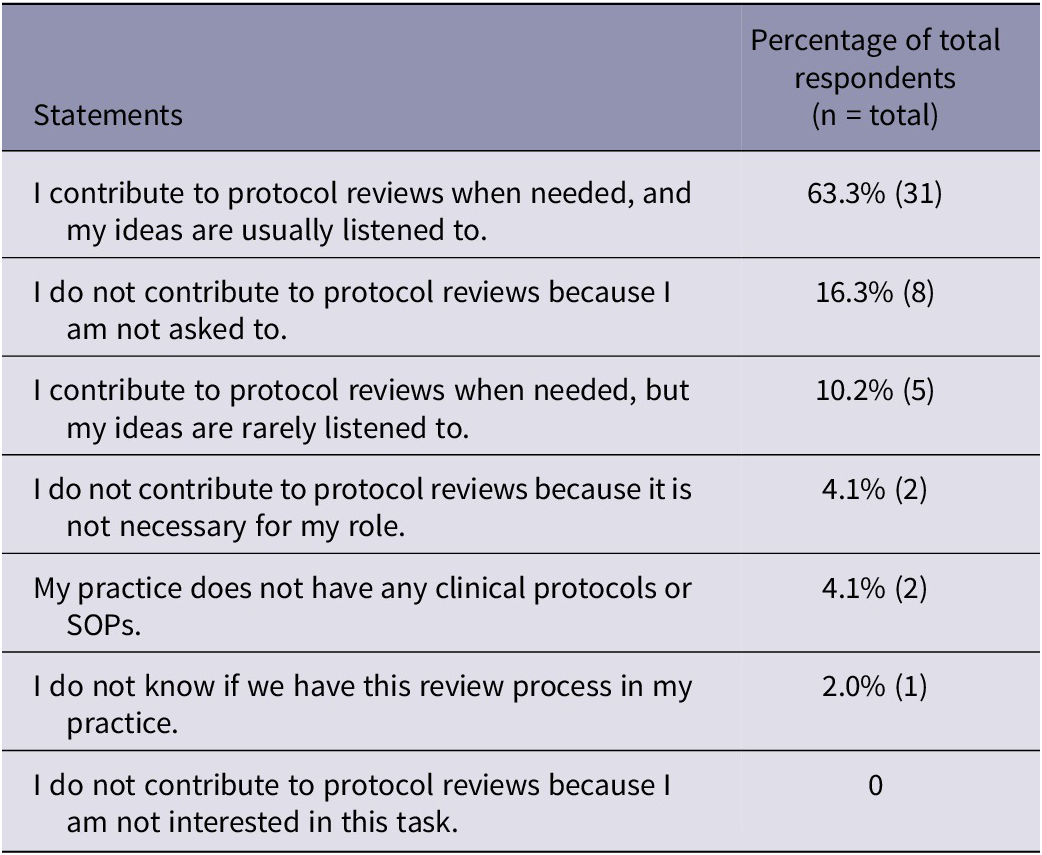Click the word 'practice.' on its own line

(122, 722)
